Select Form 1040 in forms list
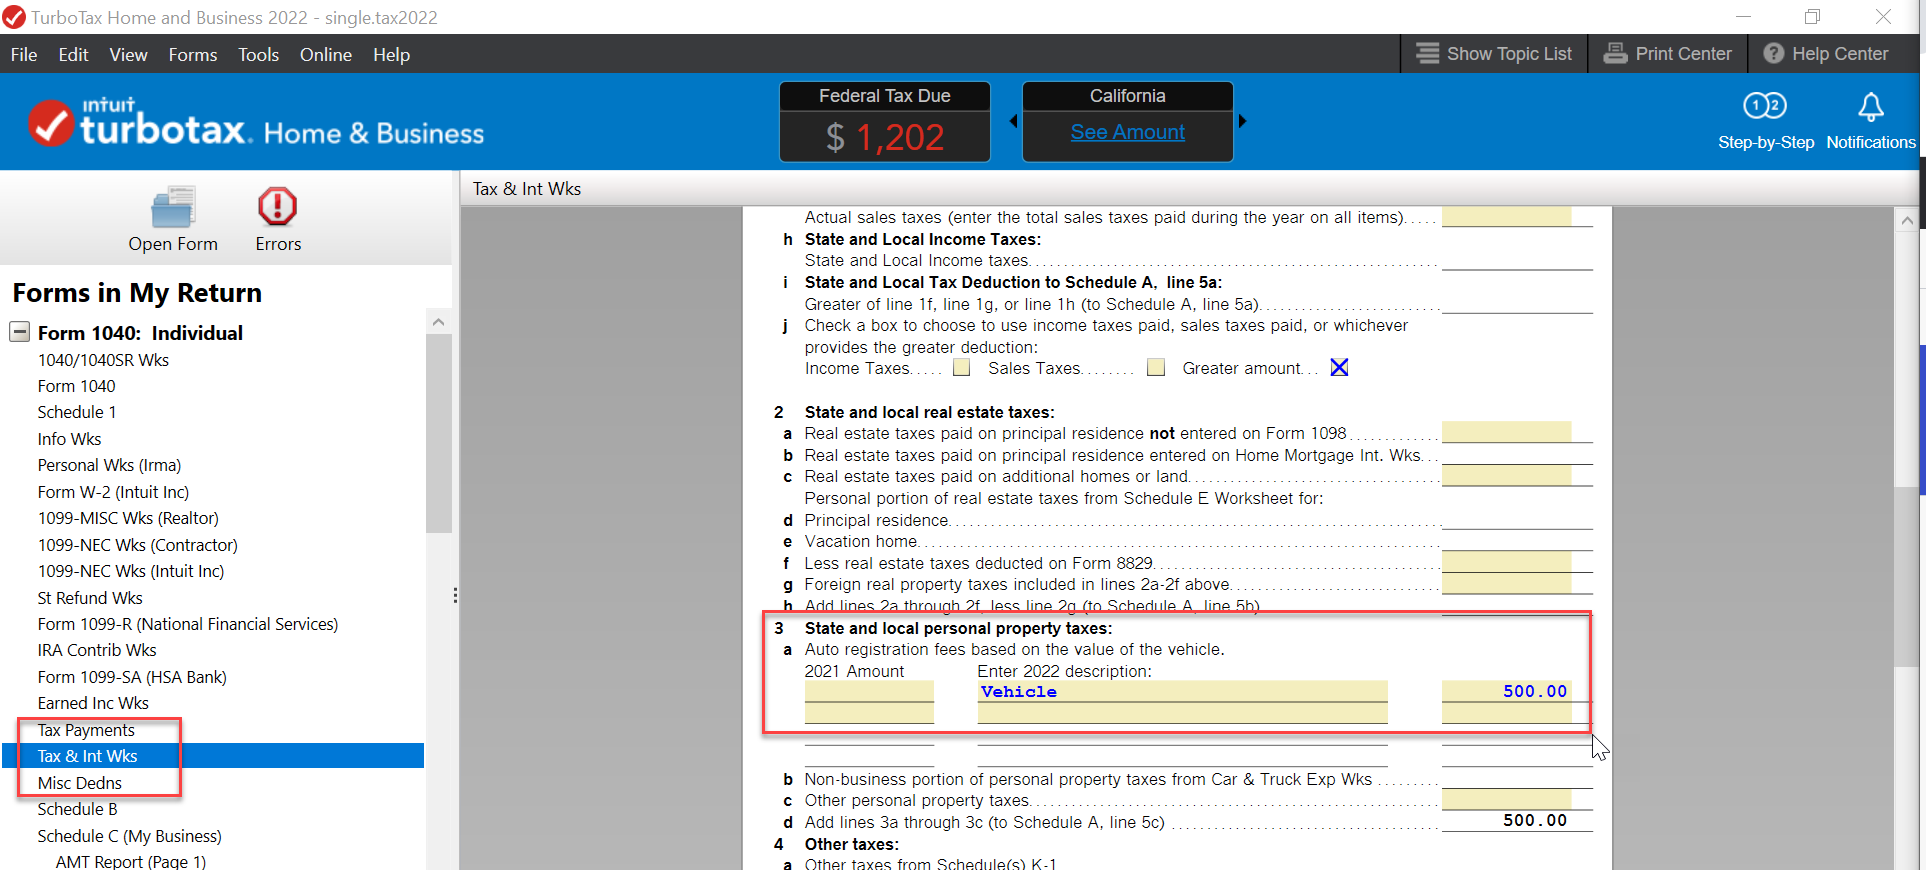This screenshot has height=870, width=1926. pos(76,386)
